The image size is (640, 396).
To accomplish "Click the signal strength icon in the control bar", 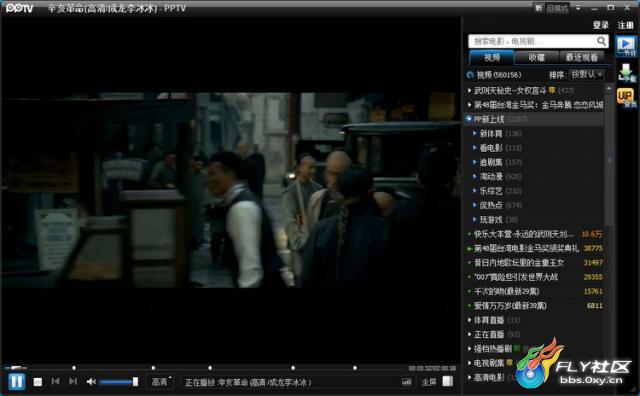I will click(x=407, y=382).
